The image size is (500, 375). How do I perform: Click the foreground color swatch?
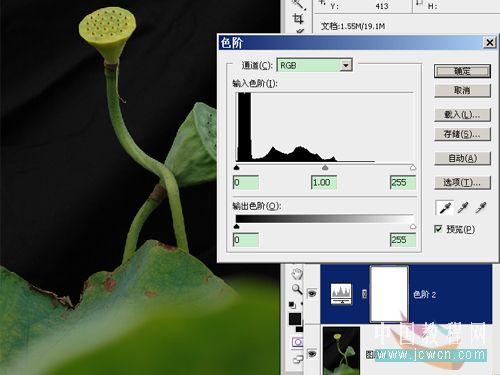tap(295, 319)
